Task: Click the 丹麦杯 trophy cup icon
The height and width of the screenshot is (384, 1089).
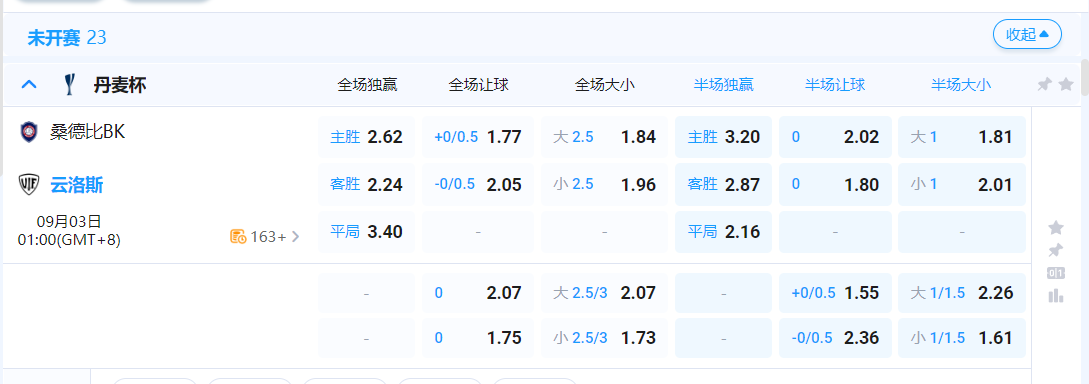Action: [69, 85]
